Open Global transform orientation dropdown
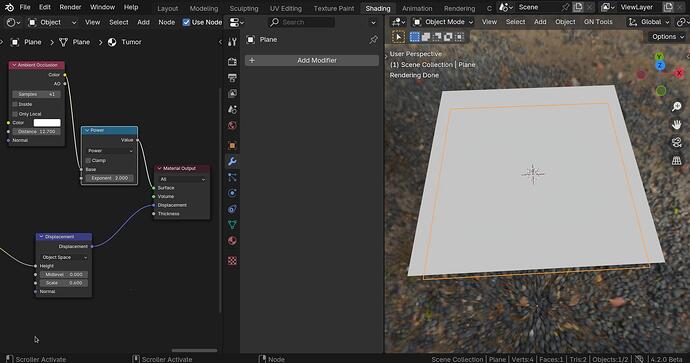Image resolution: width=690 pixels, height=363 pixels. (650, 22)
